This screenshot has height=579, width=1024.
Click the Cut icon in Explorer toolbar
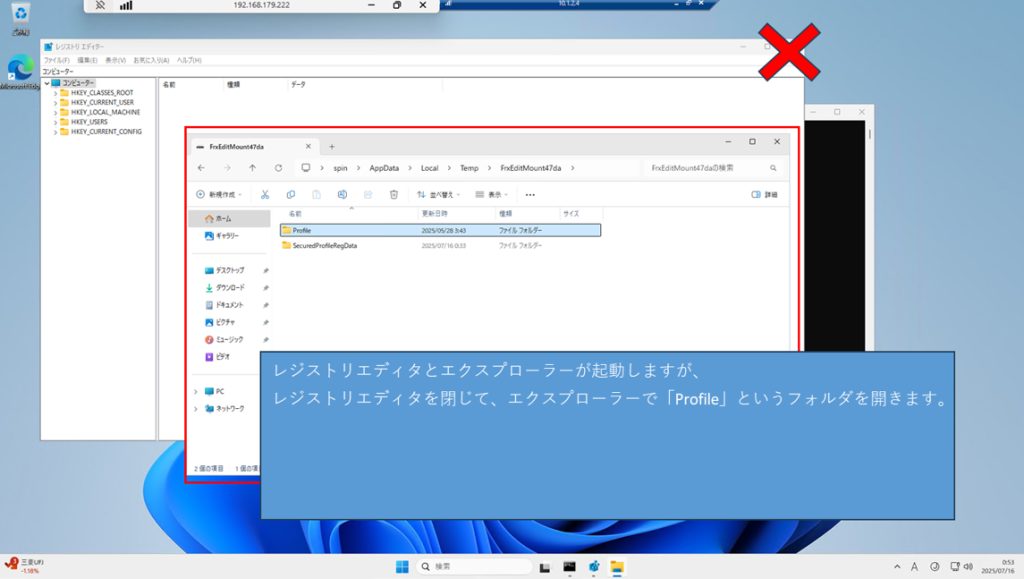264,195
